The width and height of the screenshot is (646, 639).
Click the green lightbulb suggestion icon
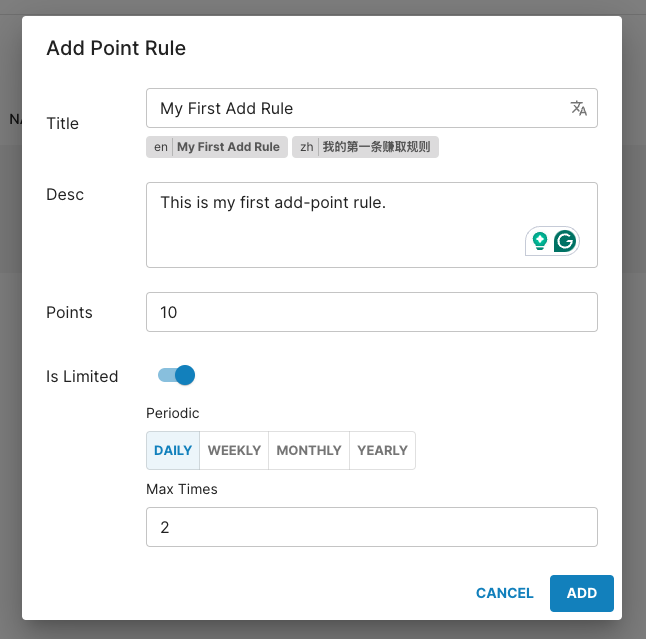pyautogui.click(x=540, y=241)
